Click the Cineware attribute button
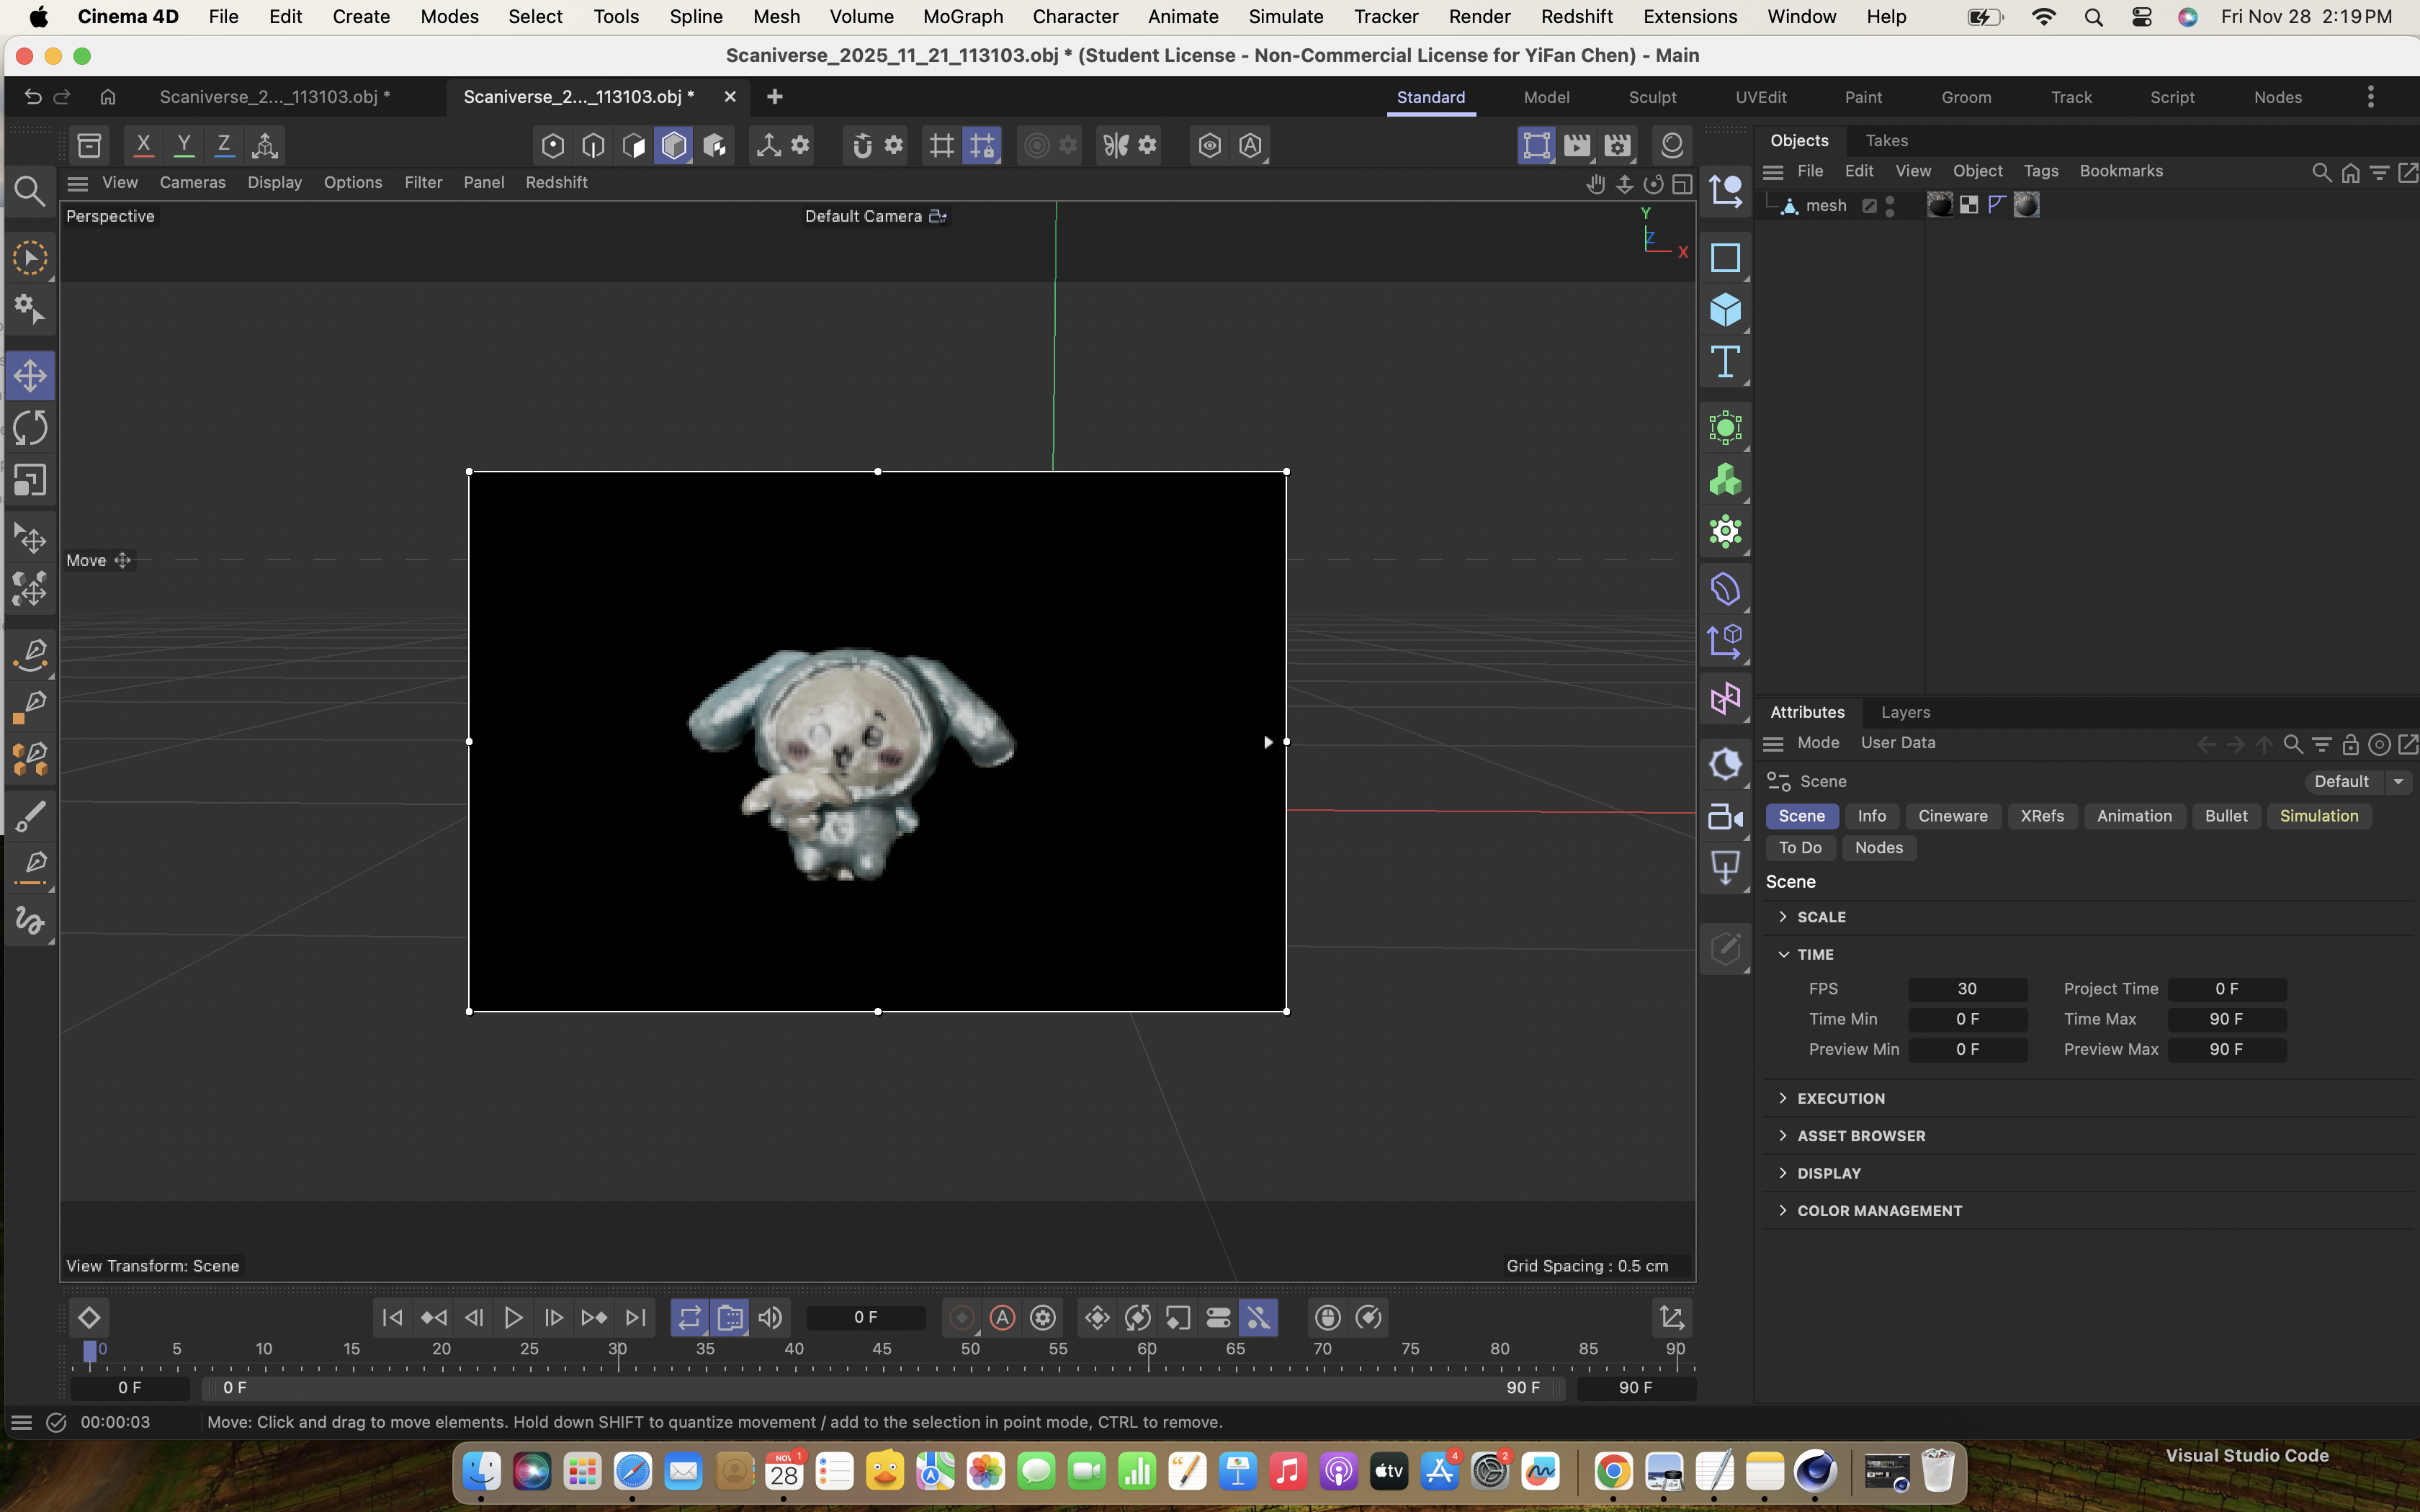The height and width of the screenshot is (1512, 2420). 1952,817
